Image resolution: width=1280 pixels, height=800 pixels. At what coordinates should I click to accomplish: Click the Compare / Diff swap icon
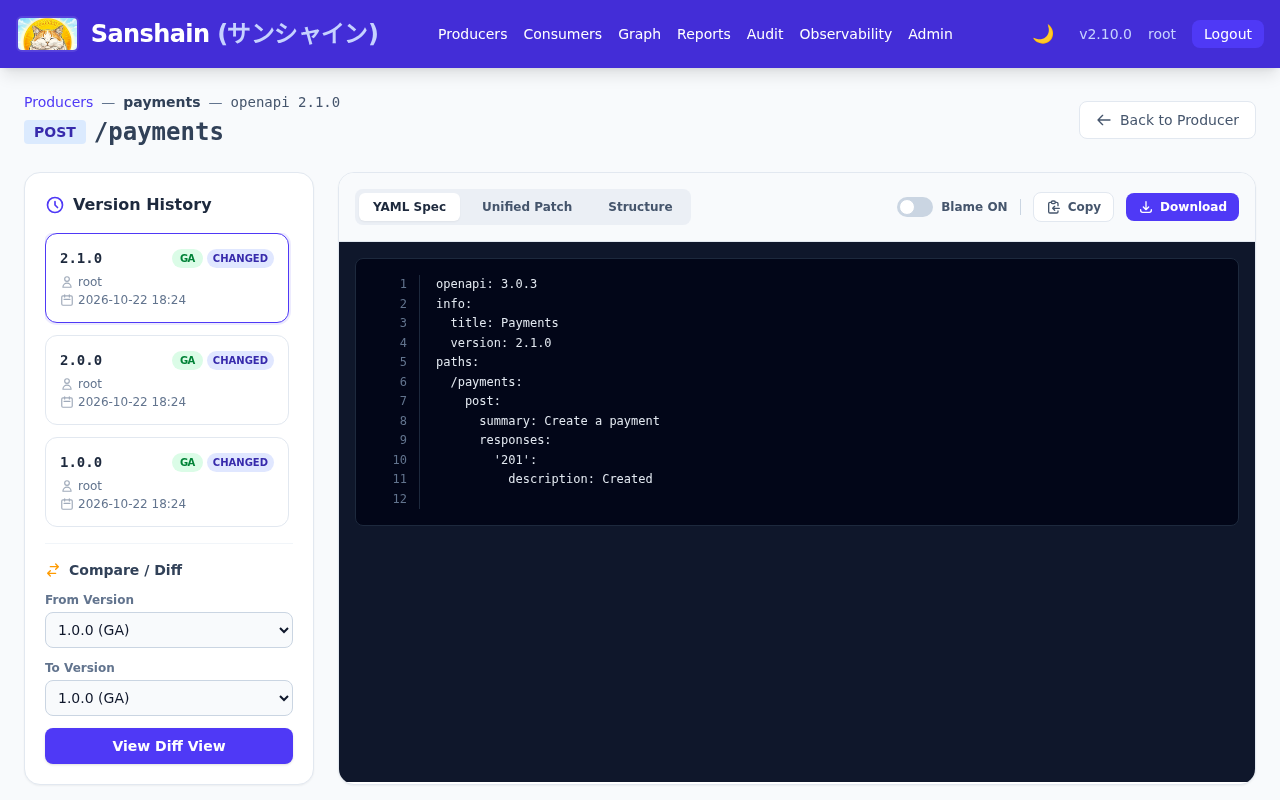point(53,570)
